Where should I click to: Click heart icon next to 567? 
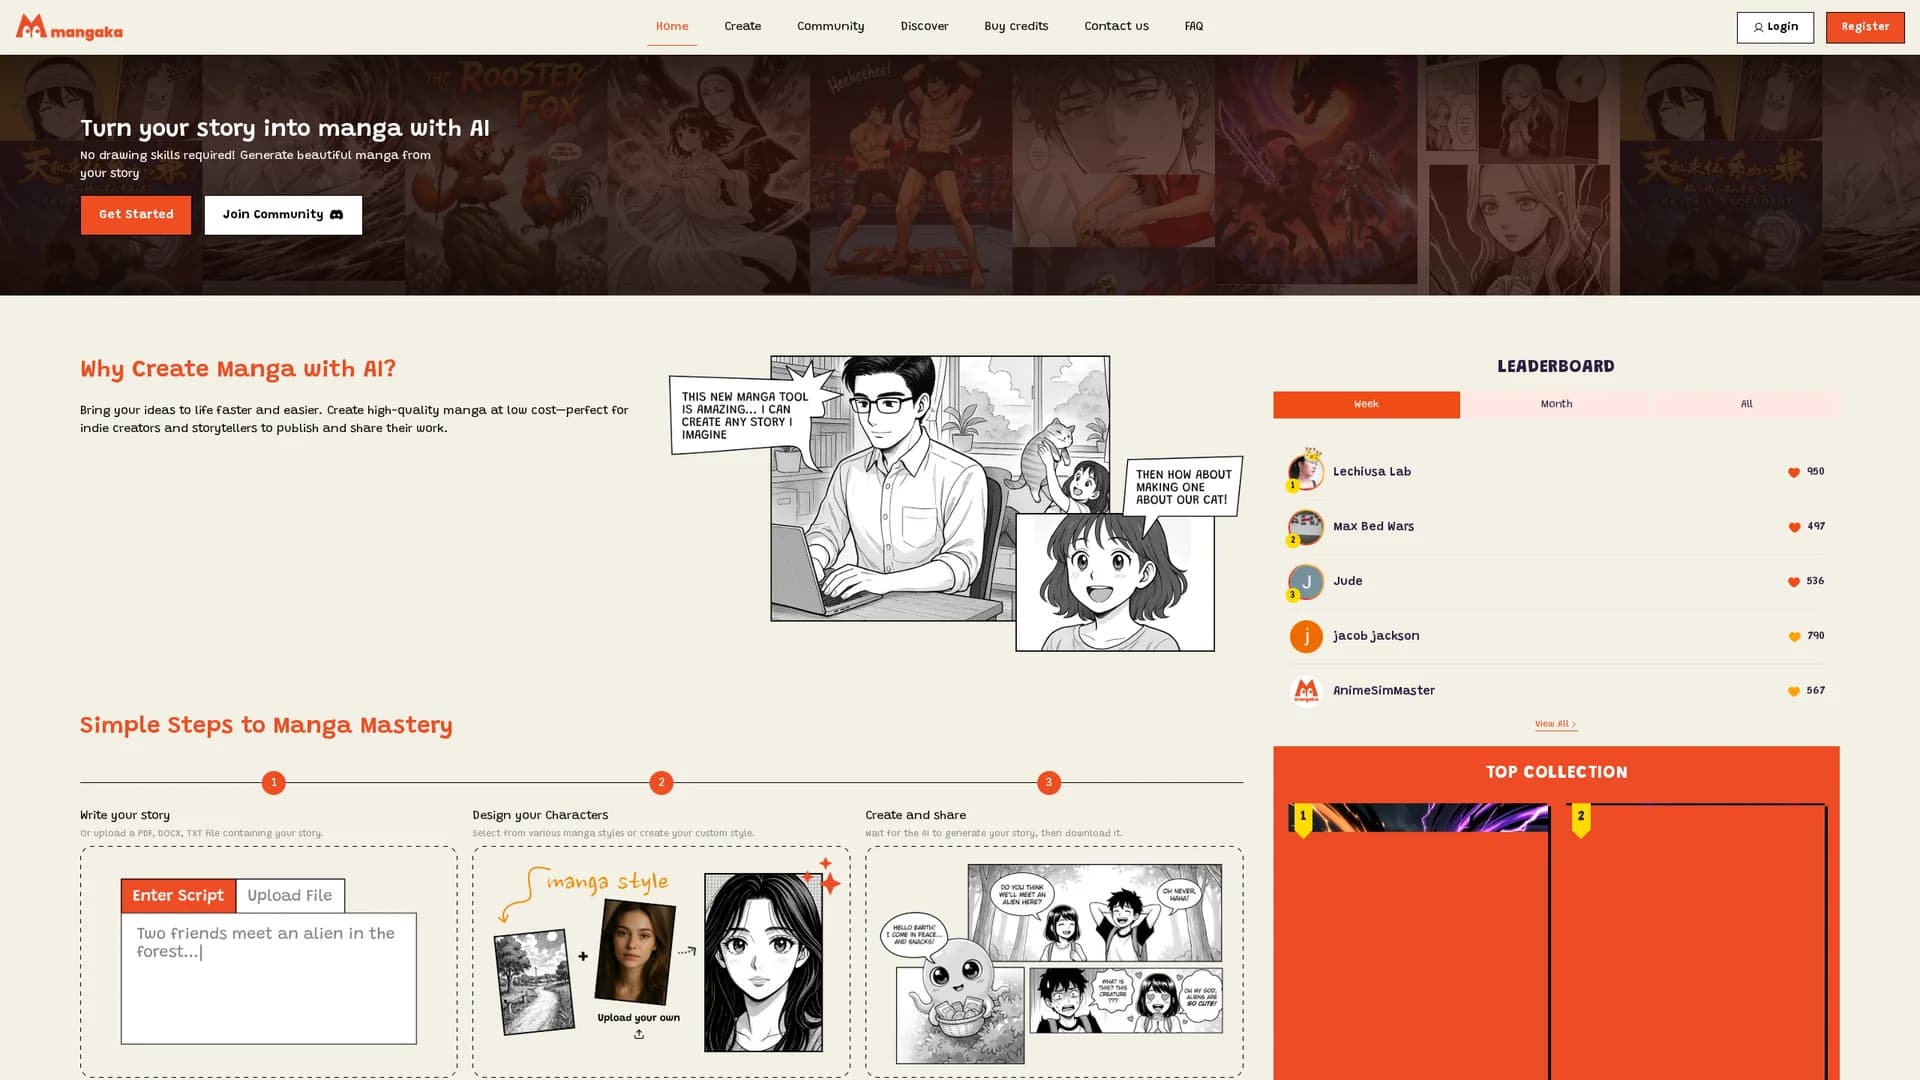coord(1794,691)
